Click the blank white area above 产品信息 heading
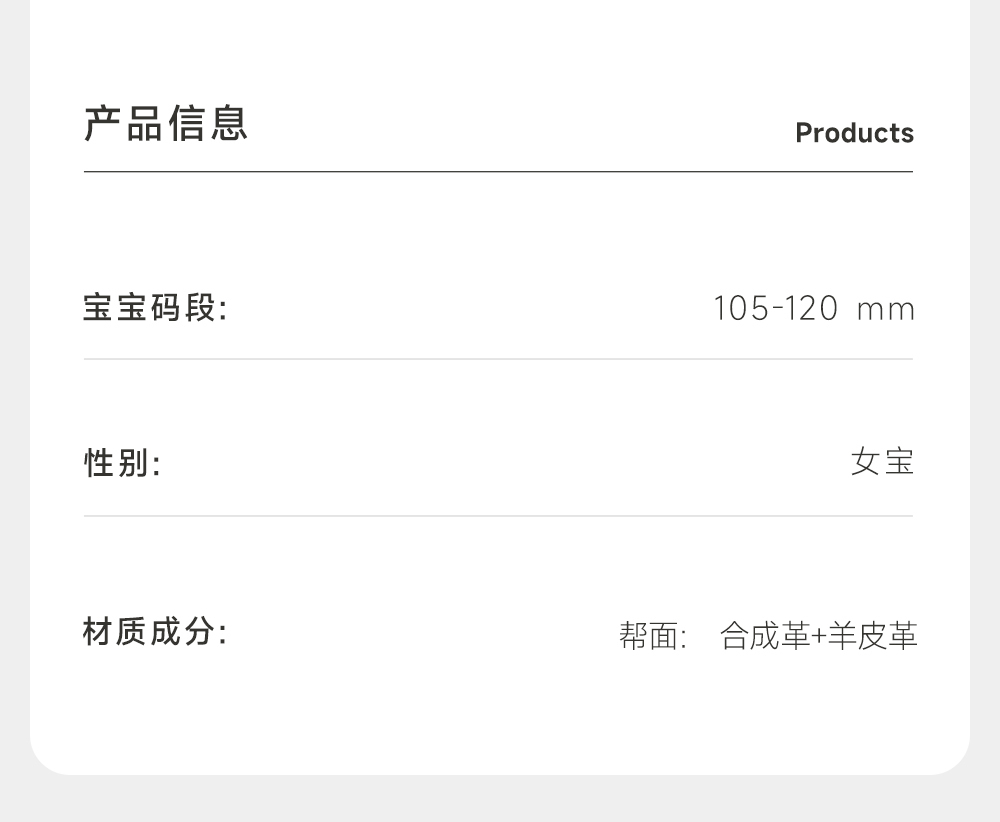Image resolution: width=1000 pixels, height=822 pixels. 500,45
